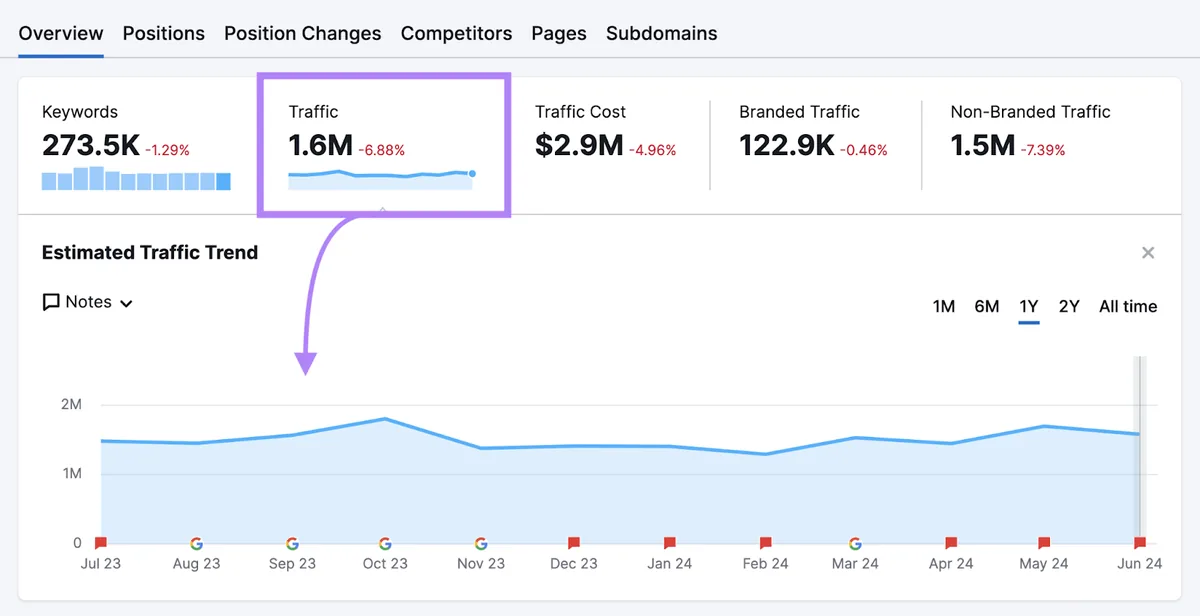Click the Estimated Traffic Trend heading
This screenshot has height=616, width=1200.
tap(150, 253)
